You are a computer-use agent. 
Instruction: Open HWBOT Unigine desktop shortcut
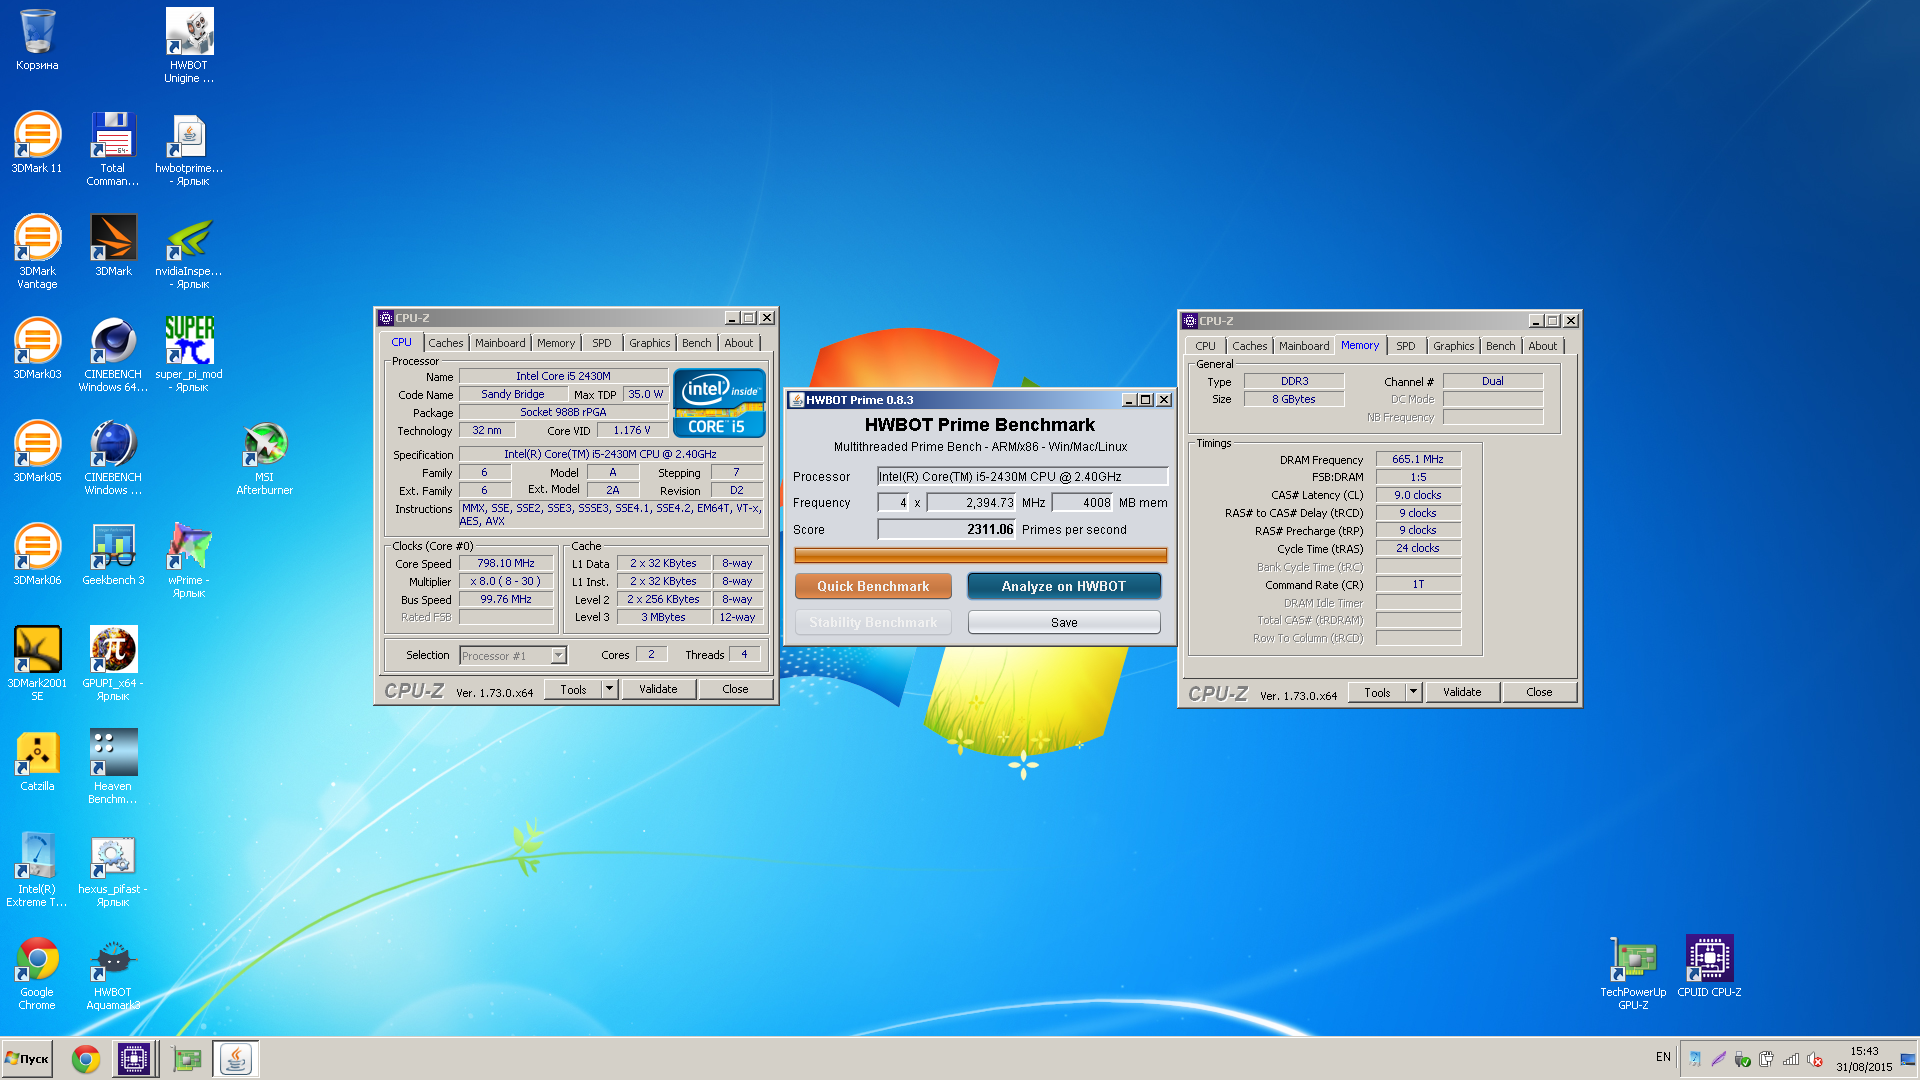pyautogui.click(x=189, y=45)
